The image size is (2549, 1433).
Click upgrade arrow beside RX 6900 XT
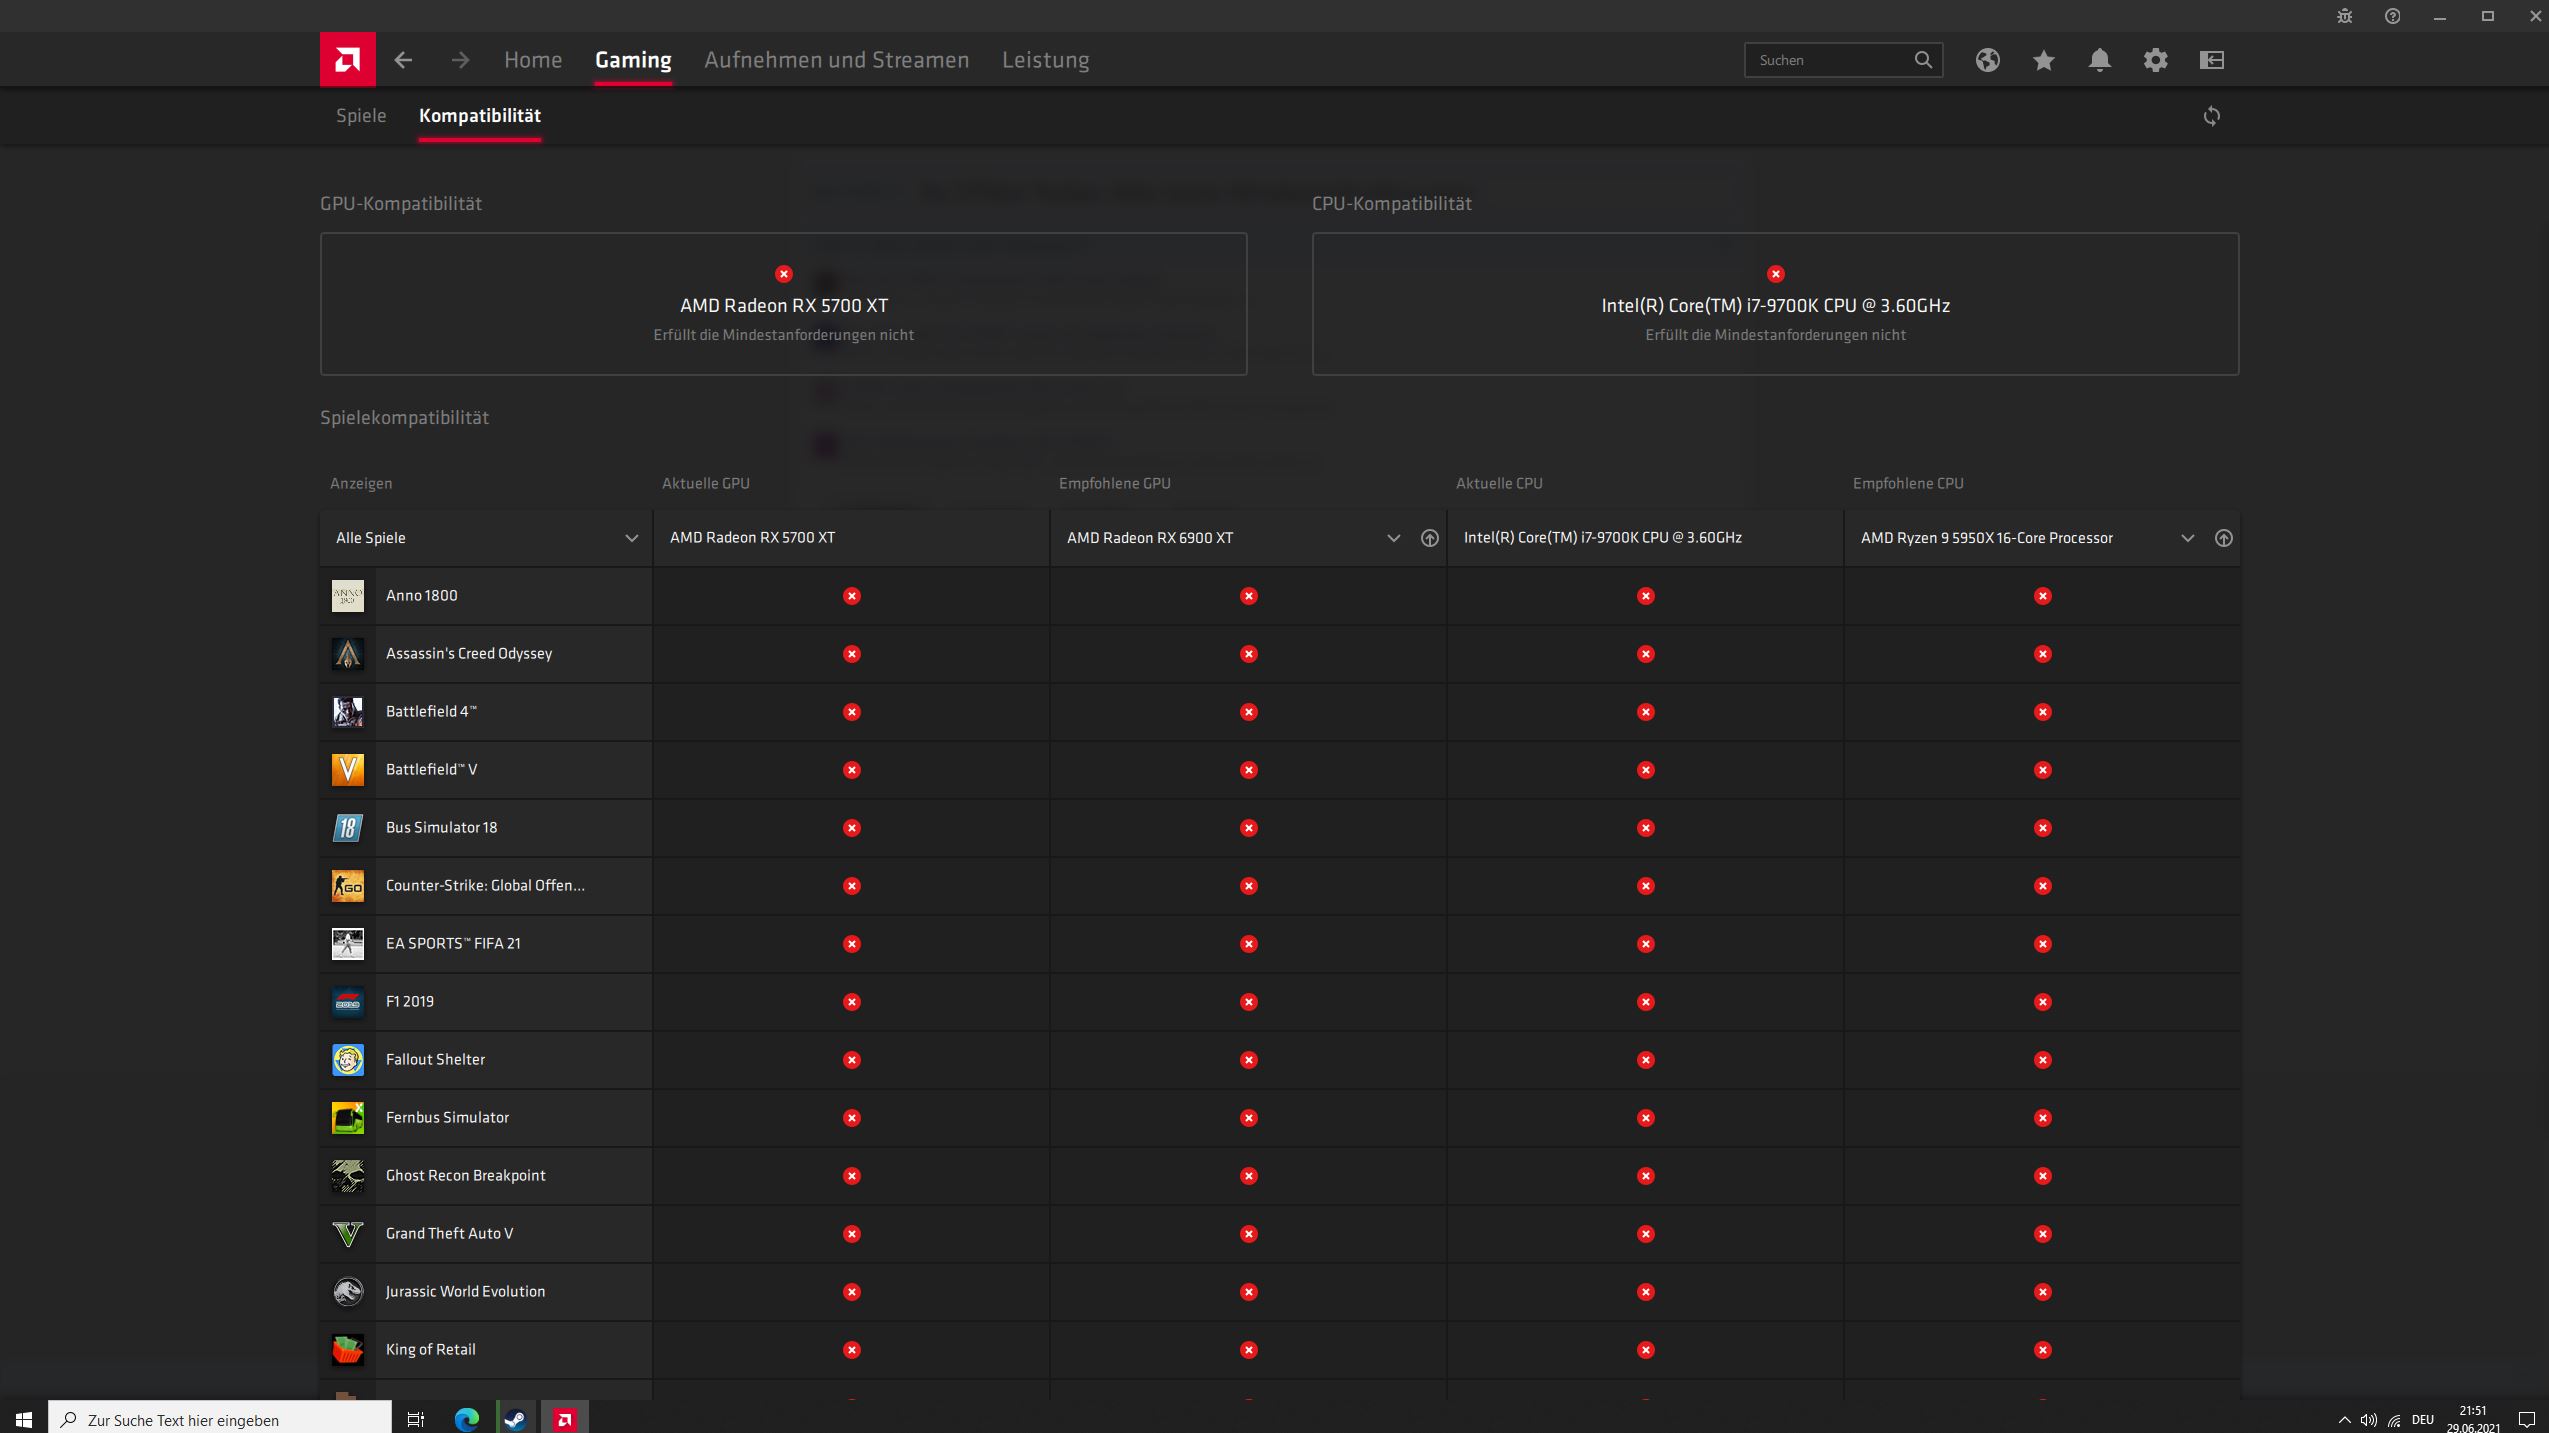[x=1429, y=538]
